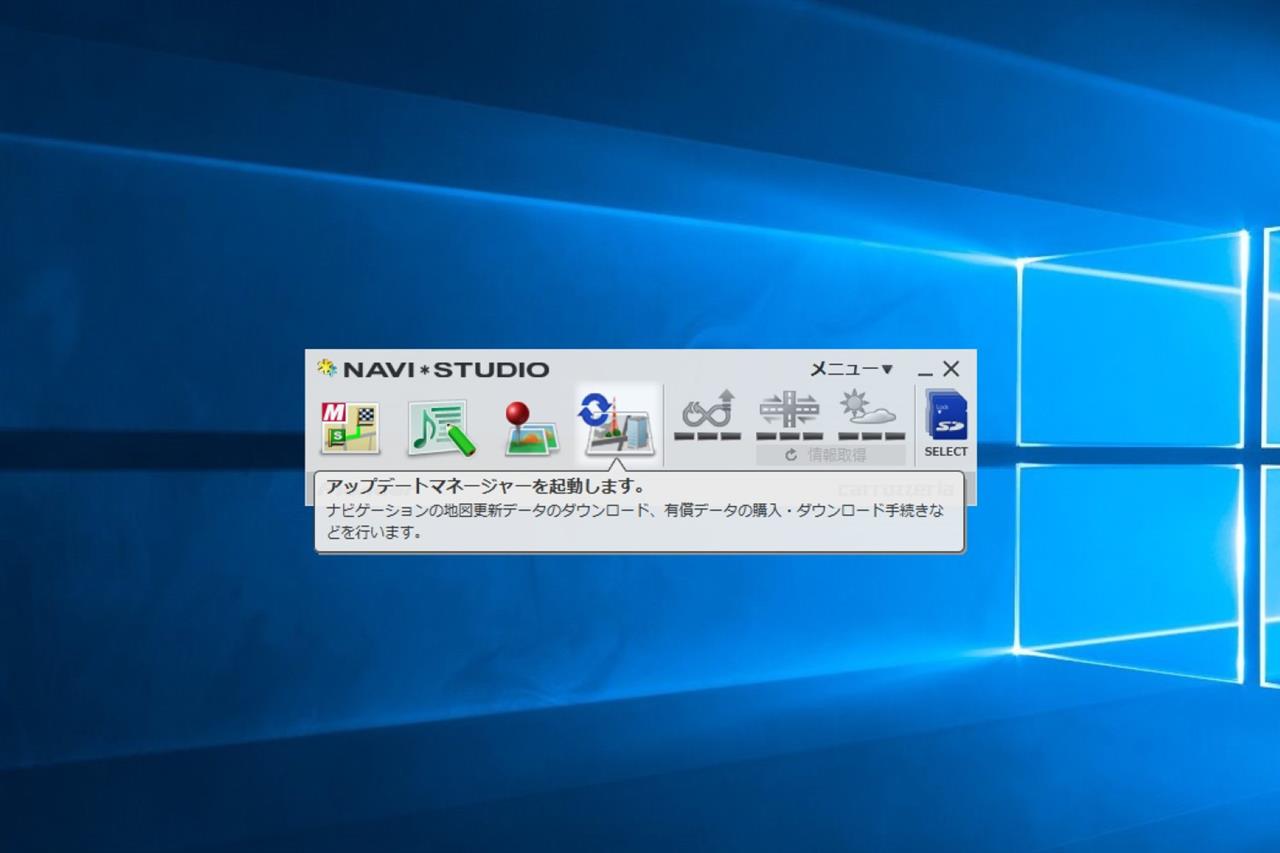
Task: Click the NAVI*STUDIO star logo icon
Action: (327, 368)
